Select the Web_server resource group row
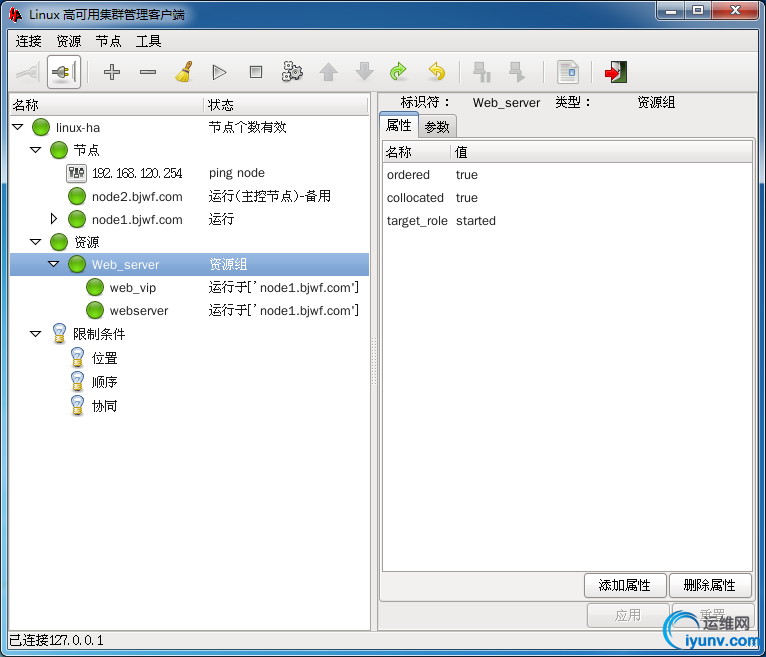 190,264
